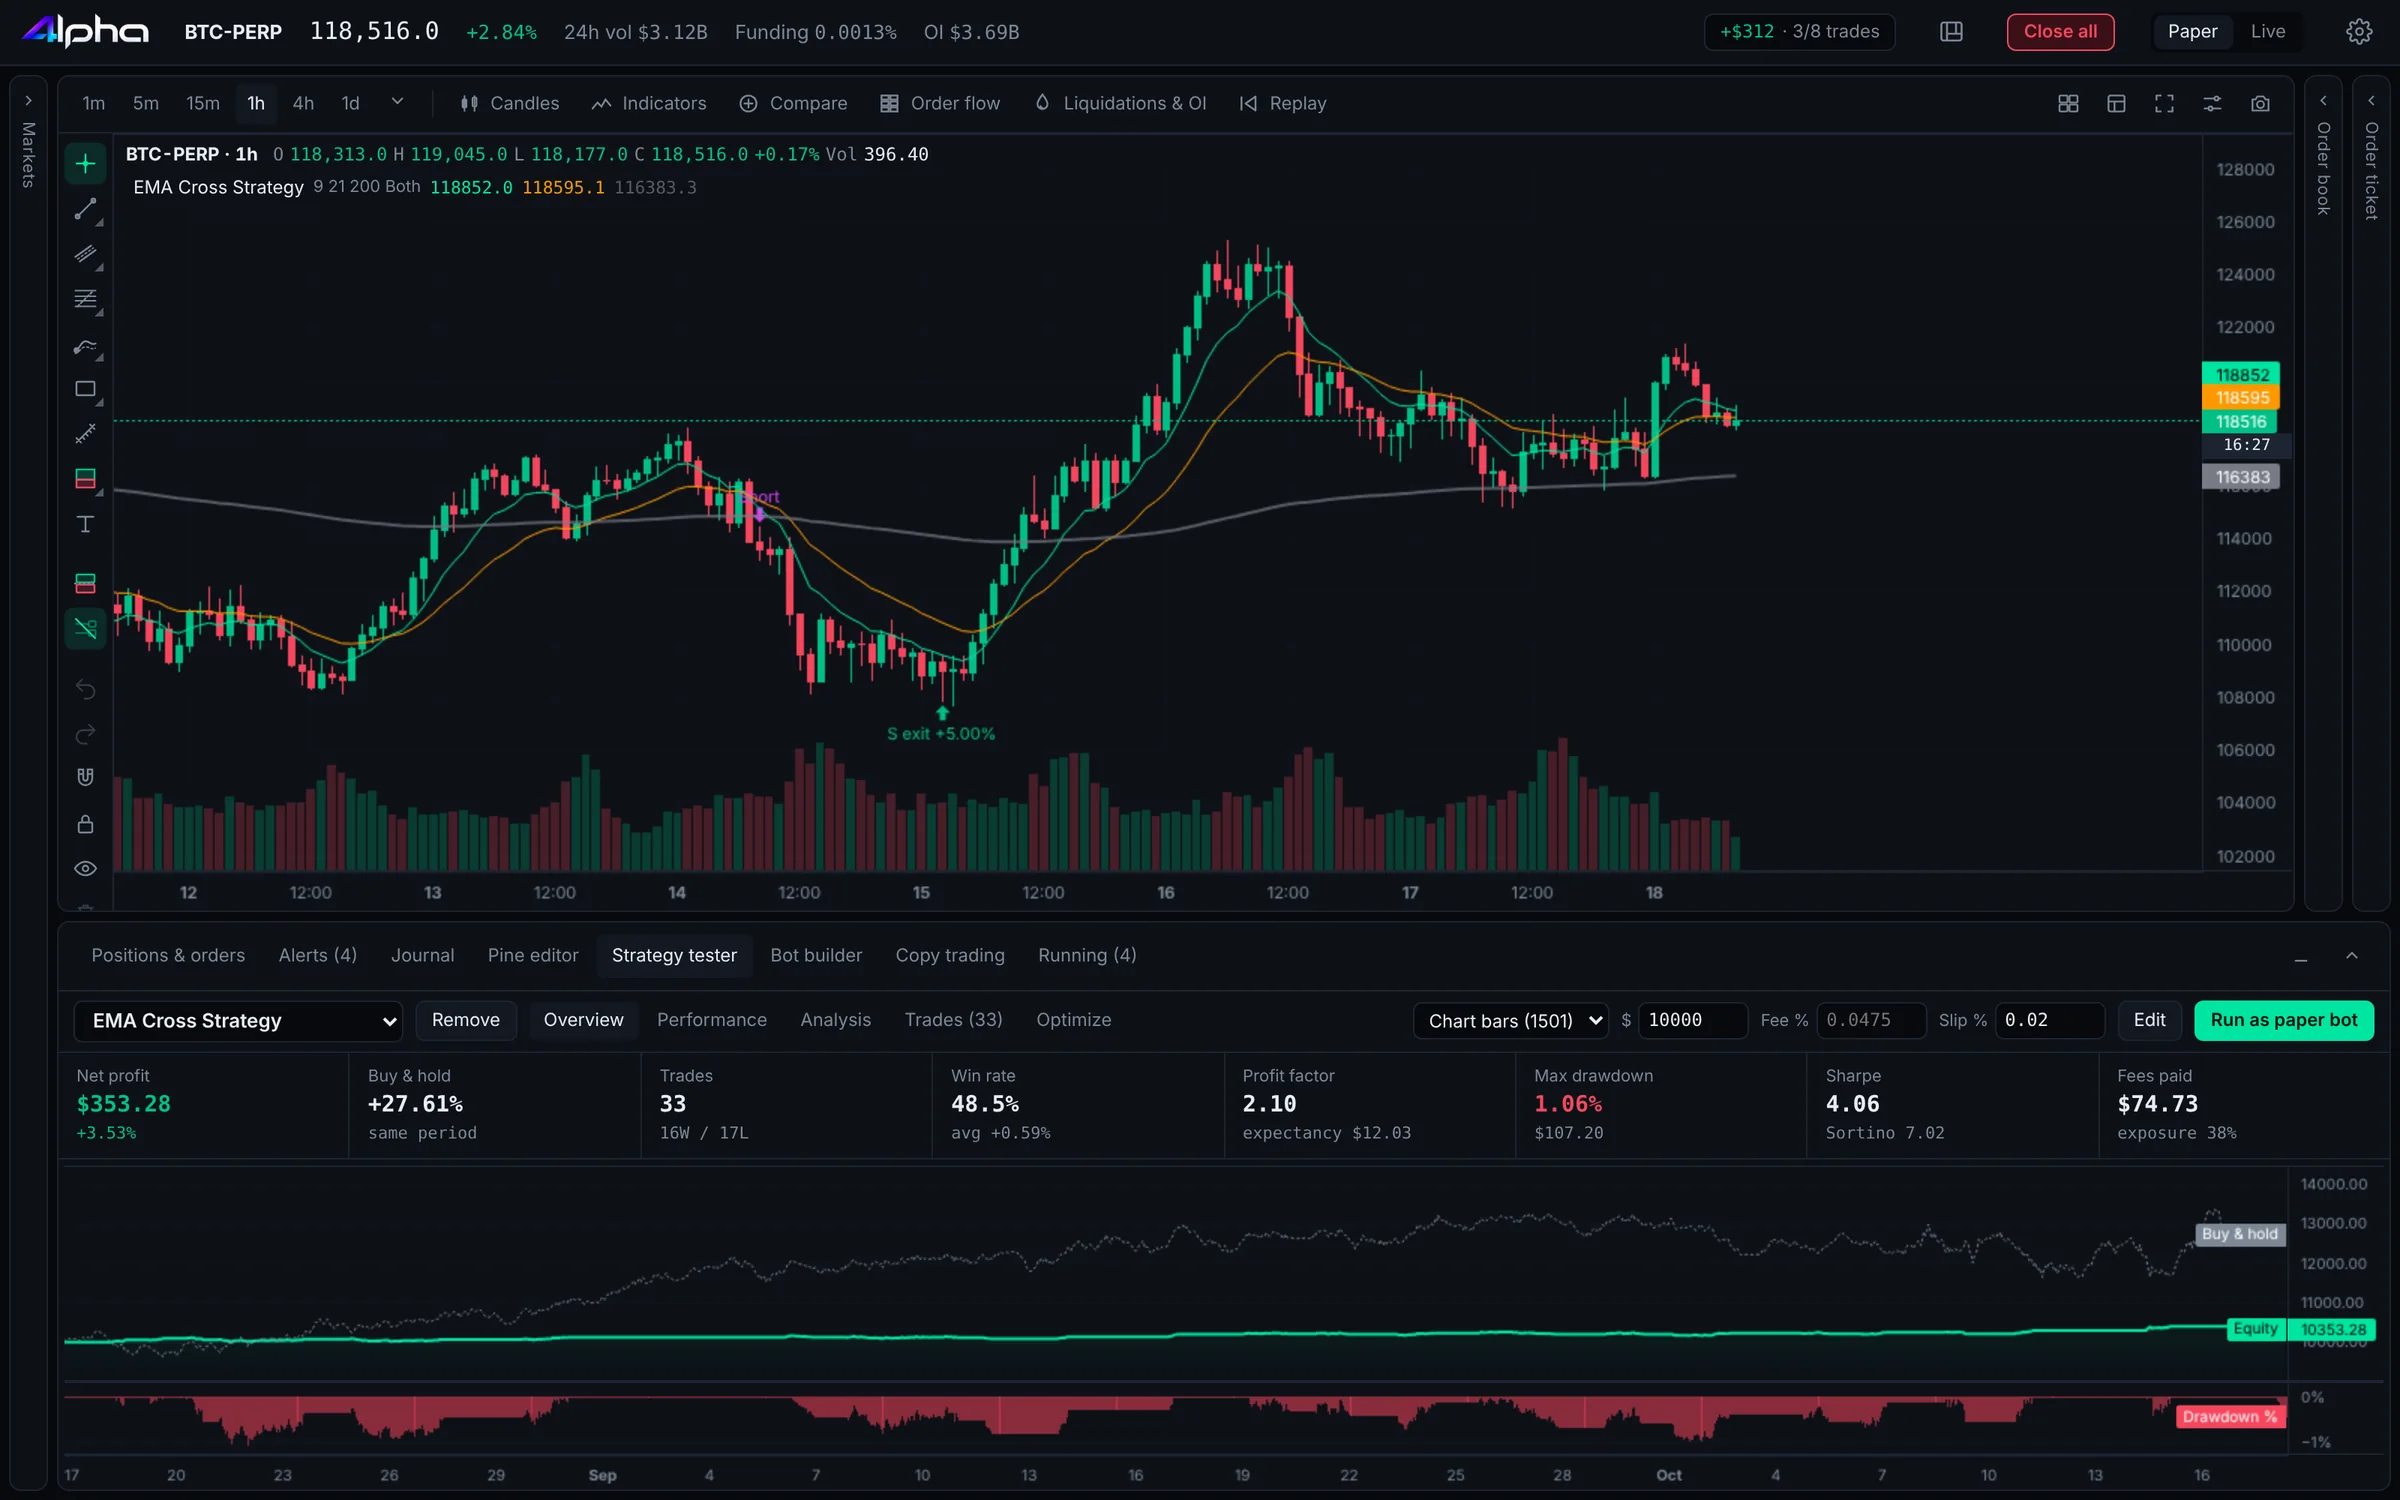This screenshot has width=2400, height=1500.
Task: Toggle drawings visibility eye icon
Action: [x=85, y=868]
